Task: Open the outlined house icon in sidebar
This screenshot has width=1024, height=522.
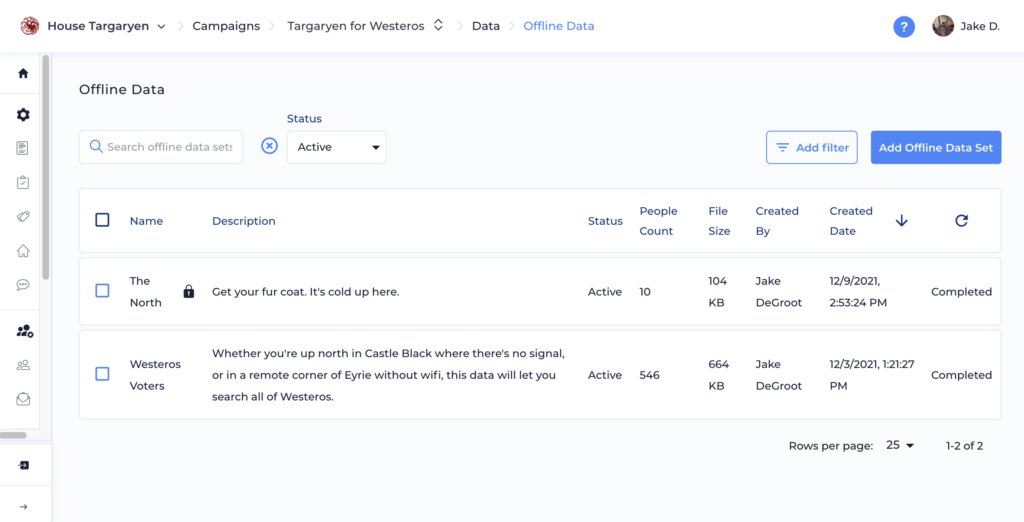Action: [x=23, y=251]
